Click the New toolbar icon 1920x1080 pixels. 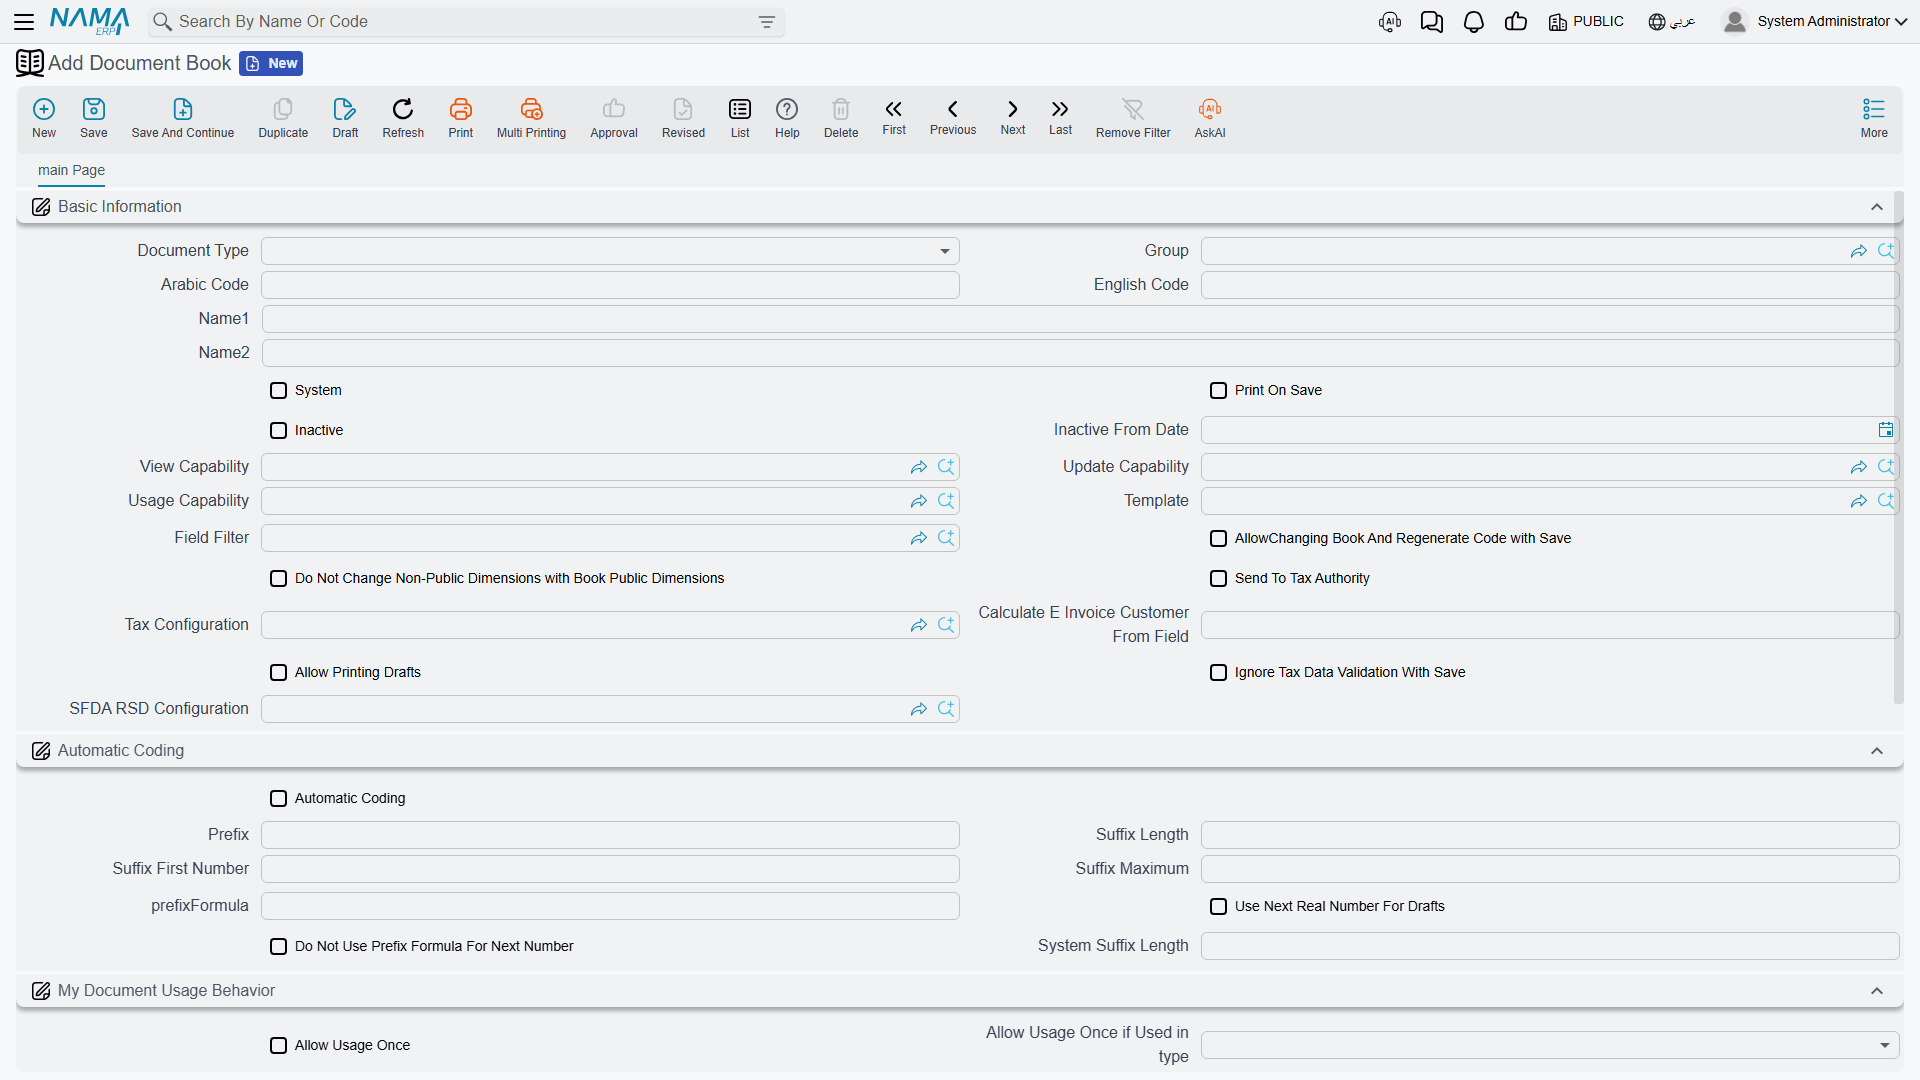(x=44, y=117)
